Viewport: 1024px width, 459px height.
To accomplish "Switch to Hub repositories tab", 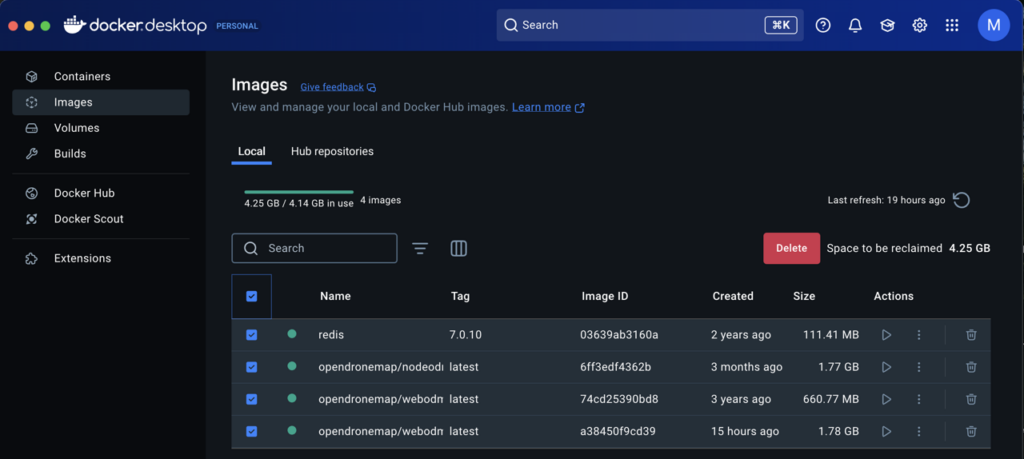I will tap(332, 151).
